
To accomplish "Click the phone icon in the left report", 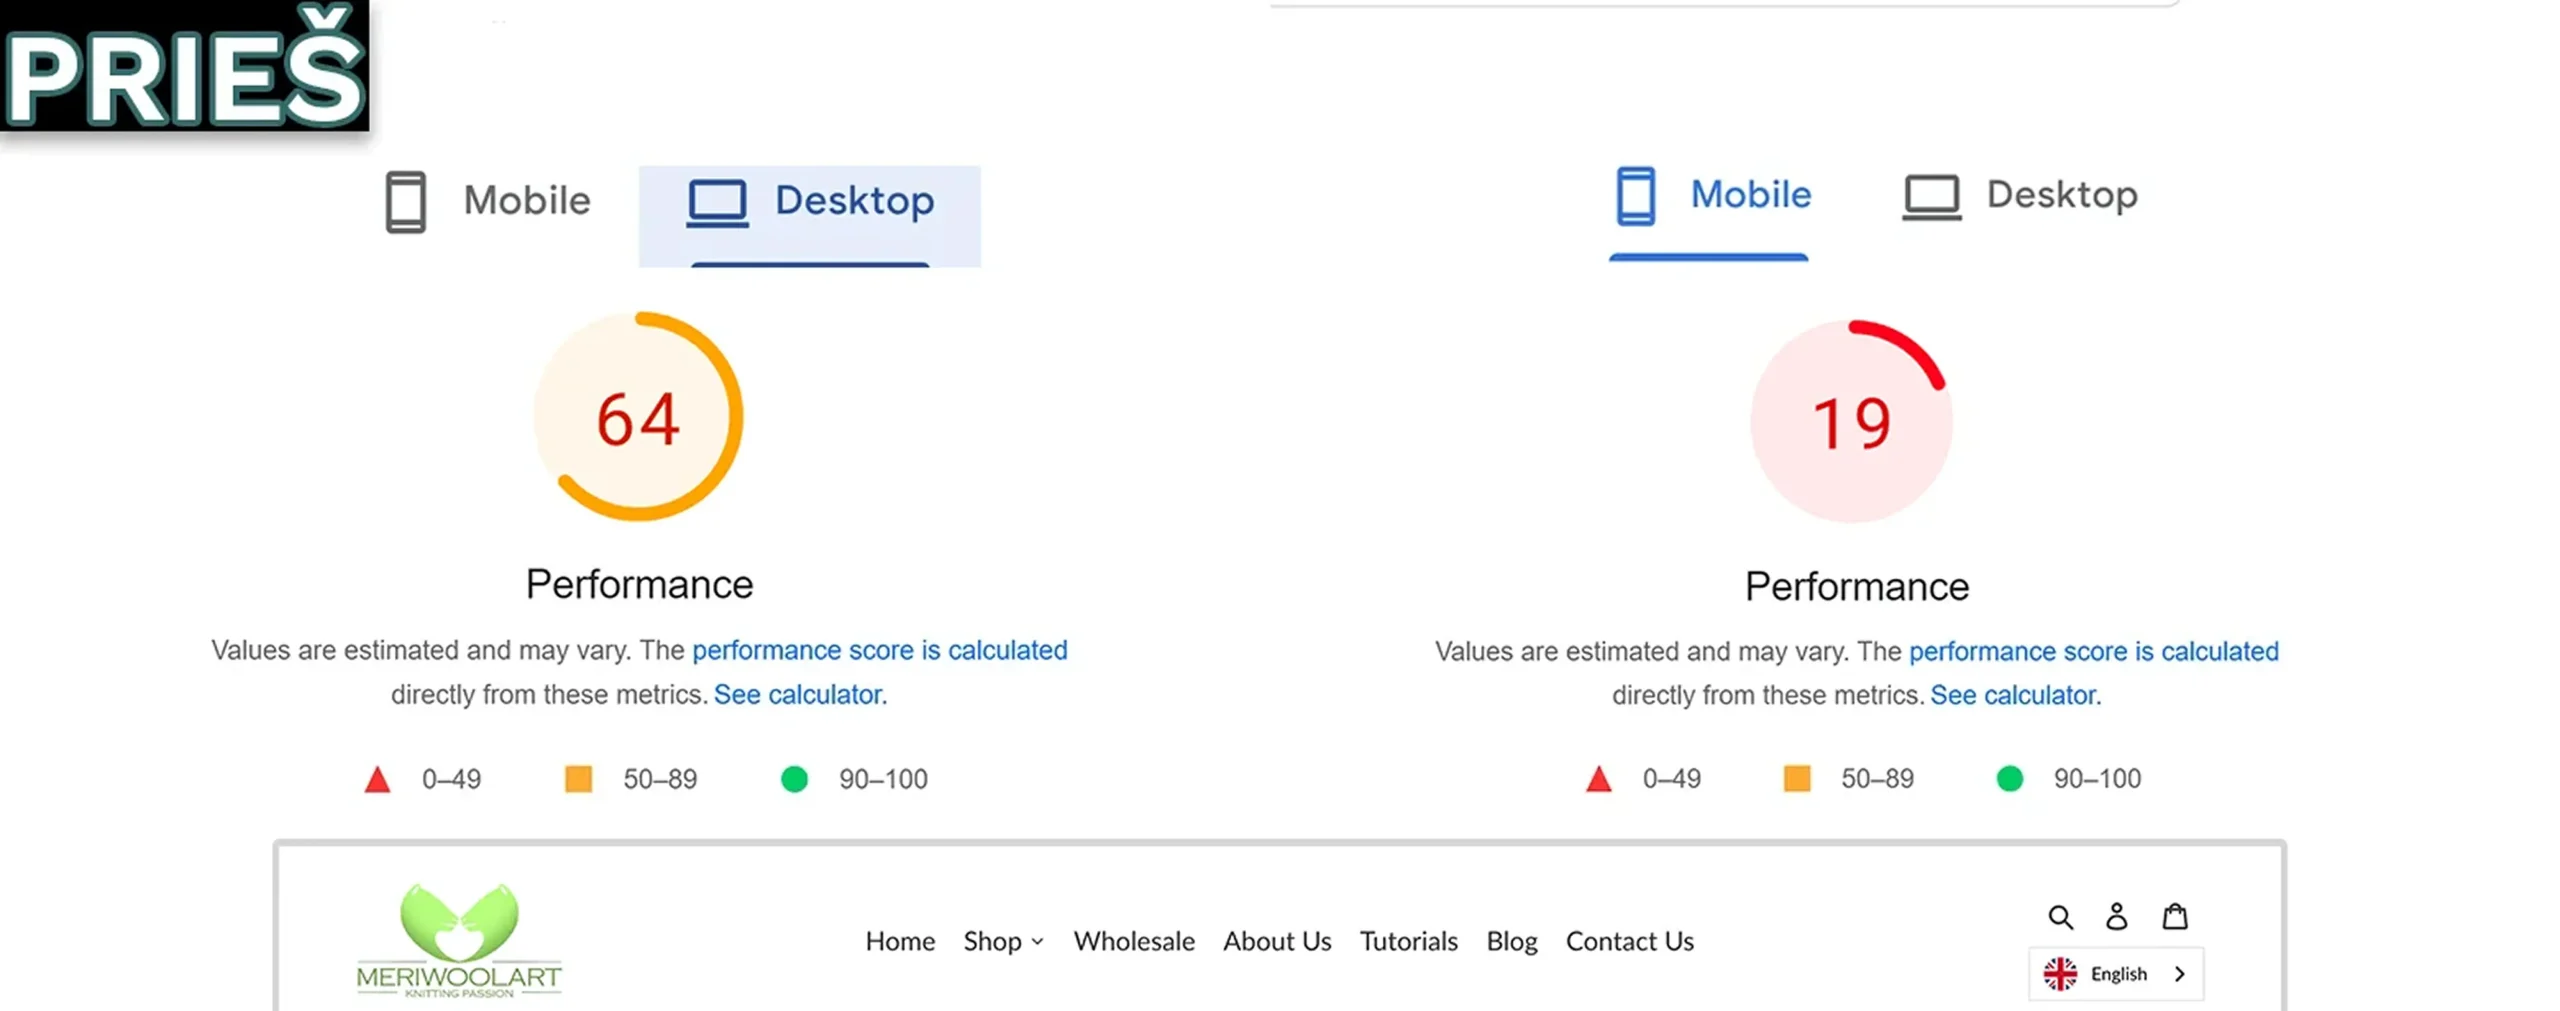I will [x=405, y=203].
